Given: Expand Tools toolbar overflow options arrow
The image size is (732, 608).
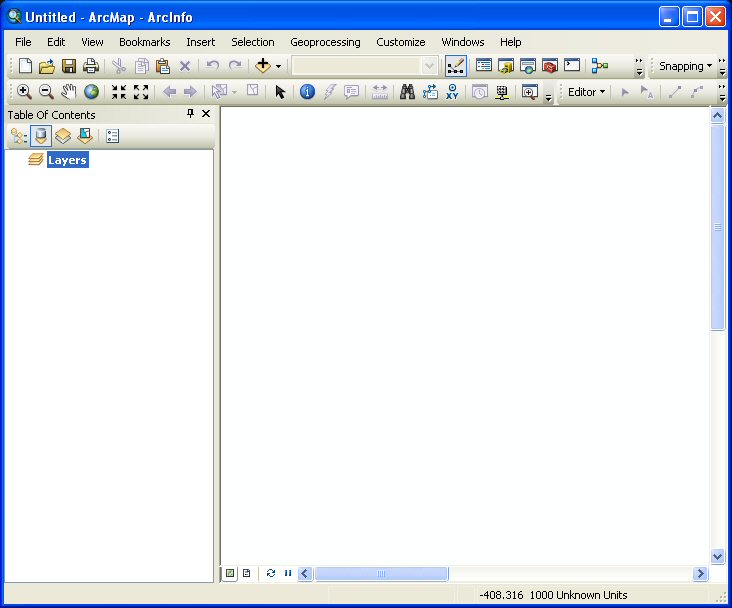Looking at the screenshot, I should click(x=549, y=97).
